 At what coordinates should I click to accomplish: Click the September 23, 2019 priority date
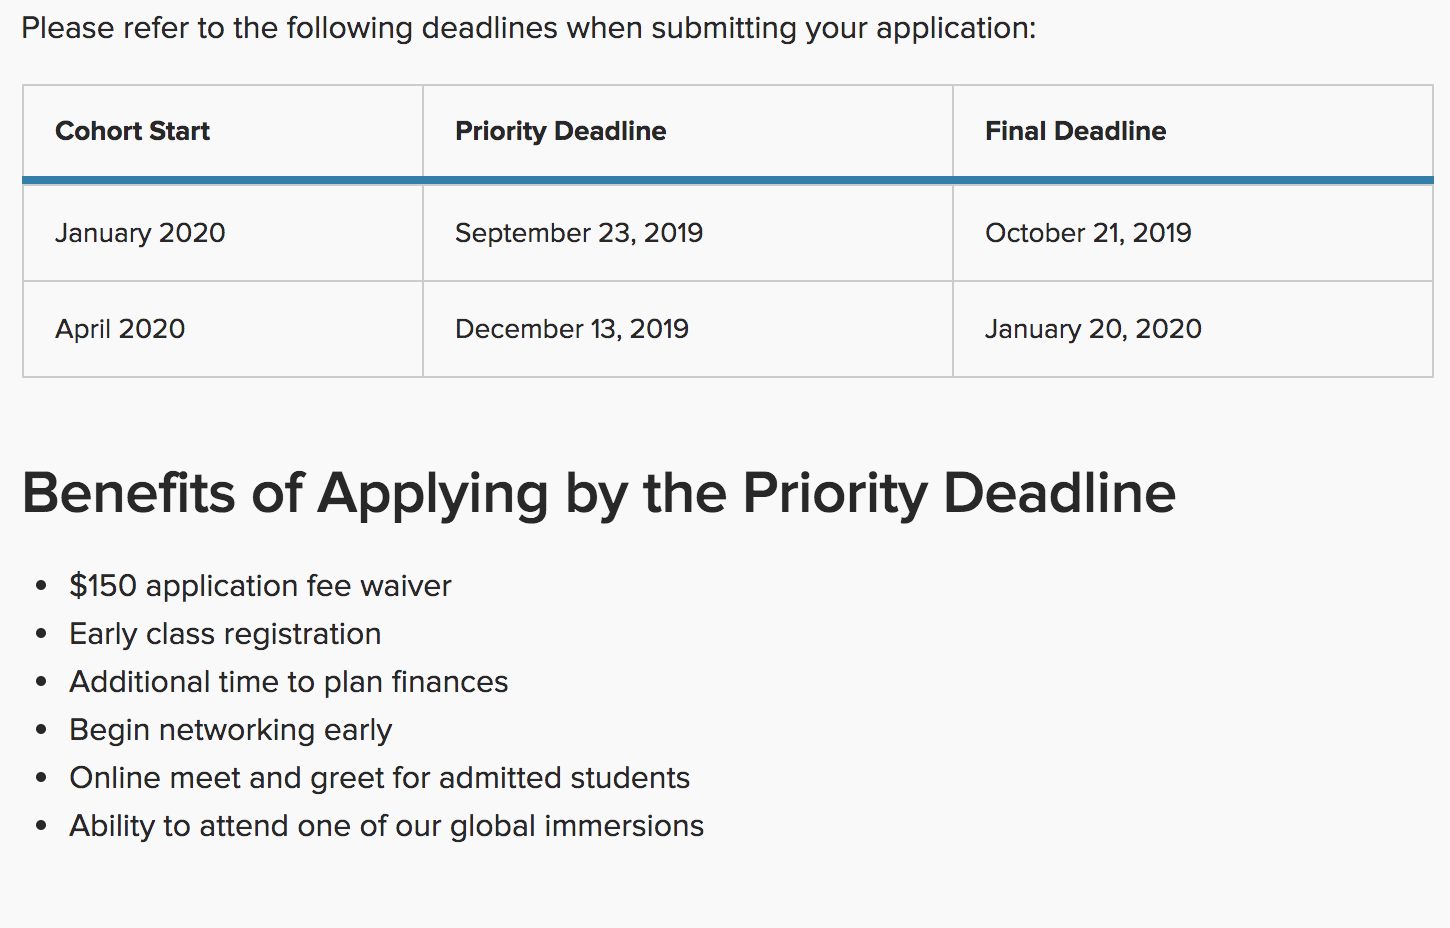coord(579,233)
